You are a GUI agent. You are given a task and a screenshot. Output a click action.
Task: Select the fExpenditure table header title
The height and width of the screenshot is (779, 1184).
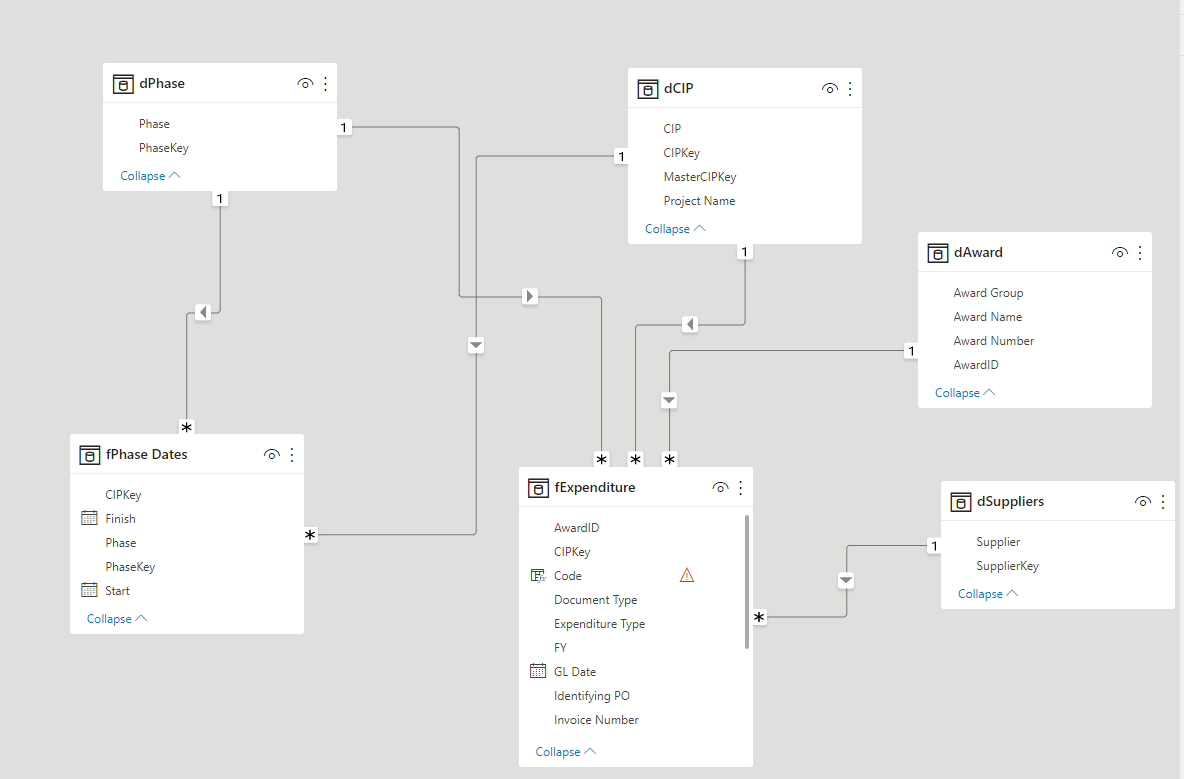click(595, 488)
